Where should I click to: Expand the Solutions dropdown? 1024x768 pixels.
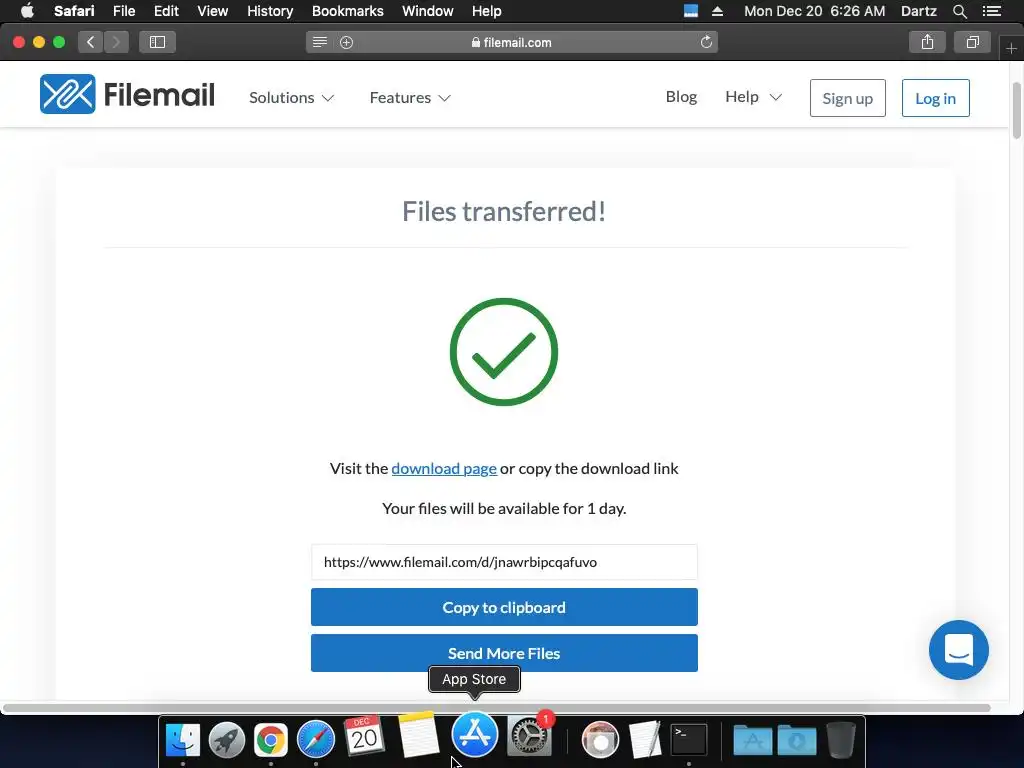(x=292, y=97)
